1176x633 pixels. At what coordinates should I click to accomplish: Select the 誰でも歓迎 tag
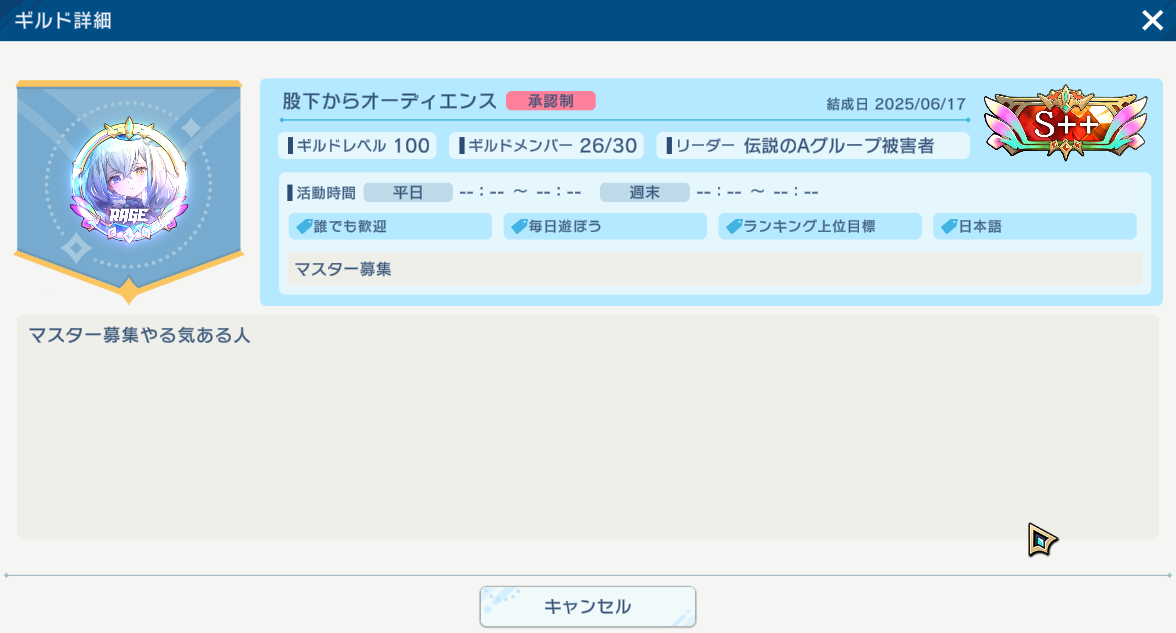(x=390, y=226)
